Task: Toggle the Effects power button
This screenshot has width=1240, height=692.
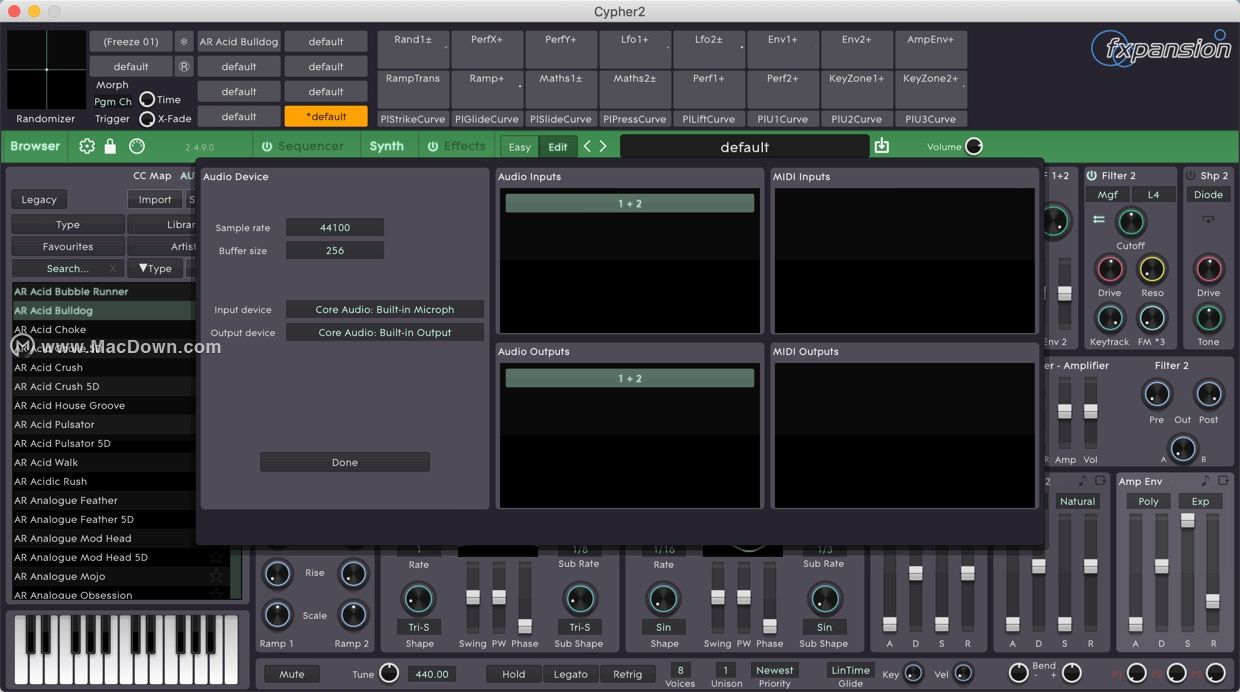Action: pyautogui.click(x=433, y=146)
